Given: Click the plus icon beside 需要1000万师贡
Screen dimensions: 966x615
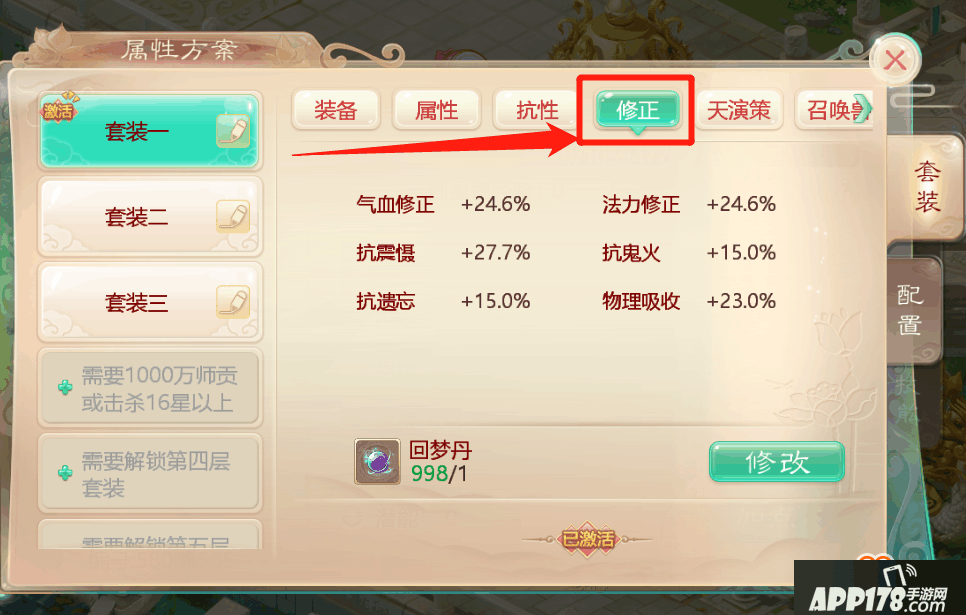Looking at the screenshot, I should coord(65,388).
